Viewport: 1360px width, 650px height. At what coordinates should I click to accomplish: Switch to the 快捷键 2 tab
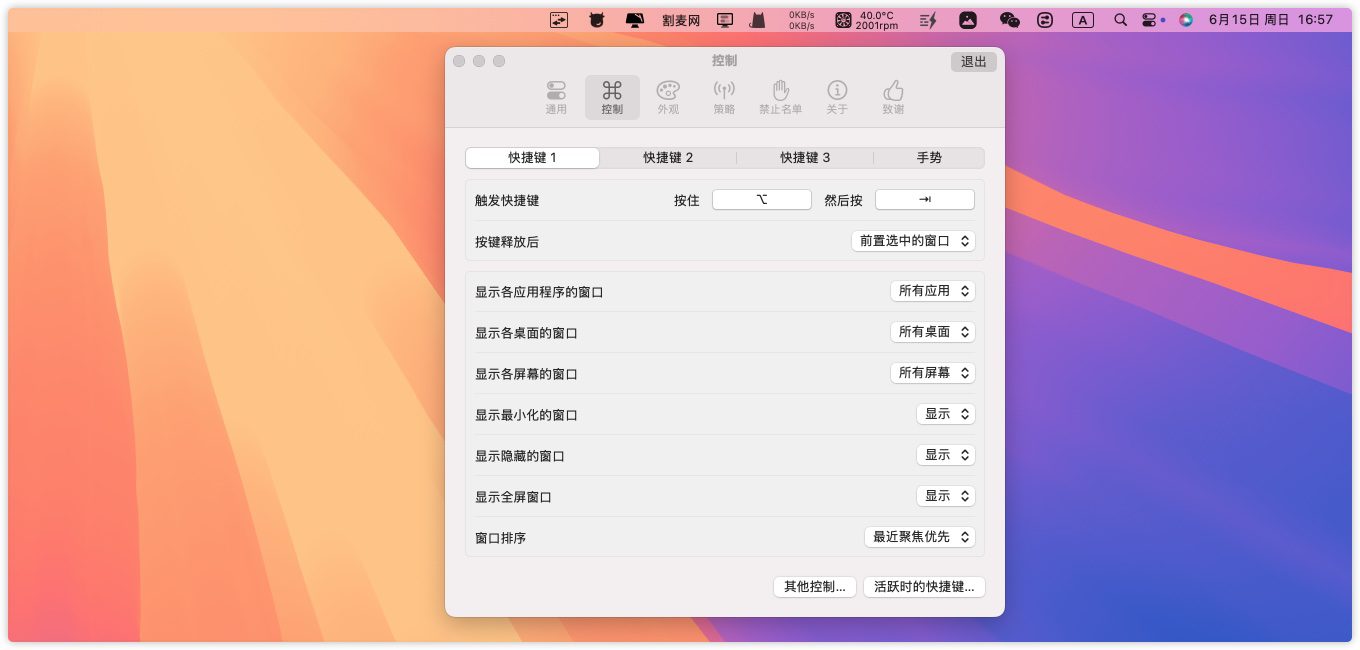click(668, 158)
